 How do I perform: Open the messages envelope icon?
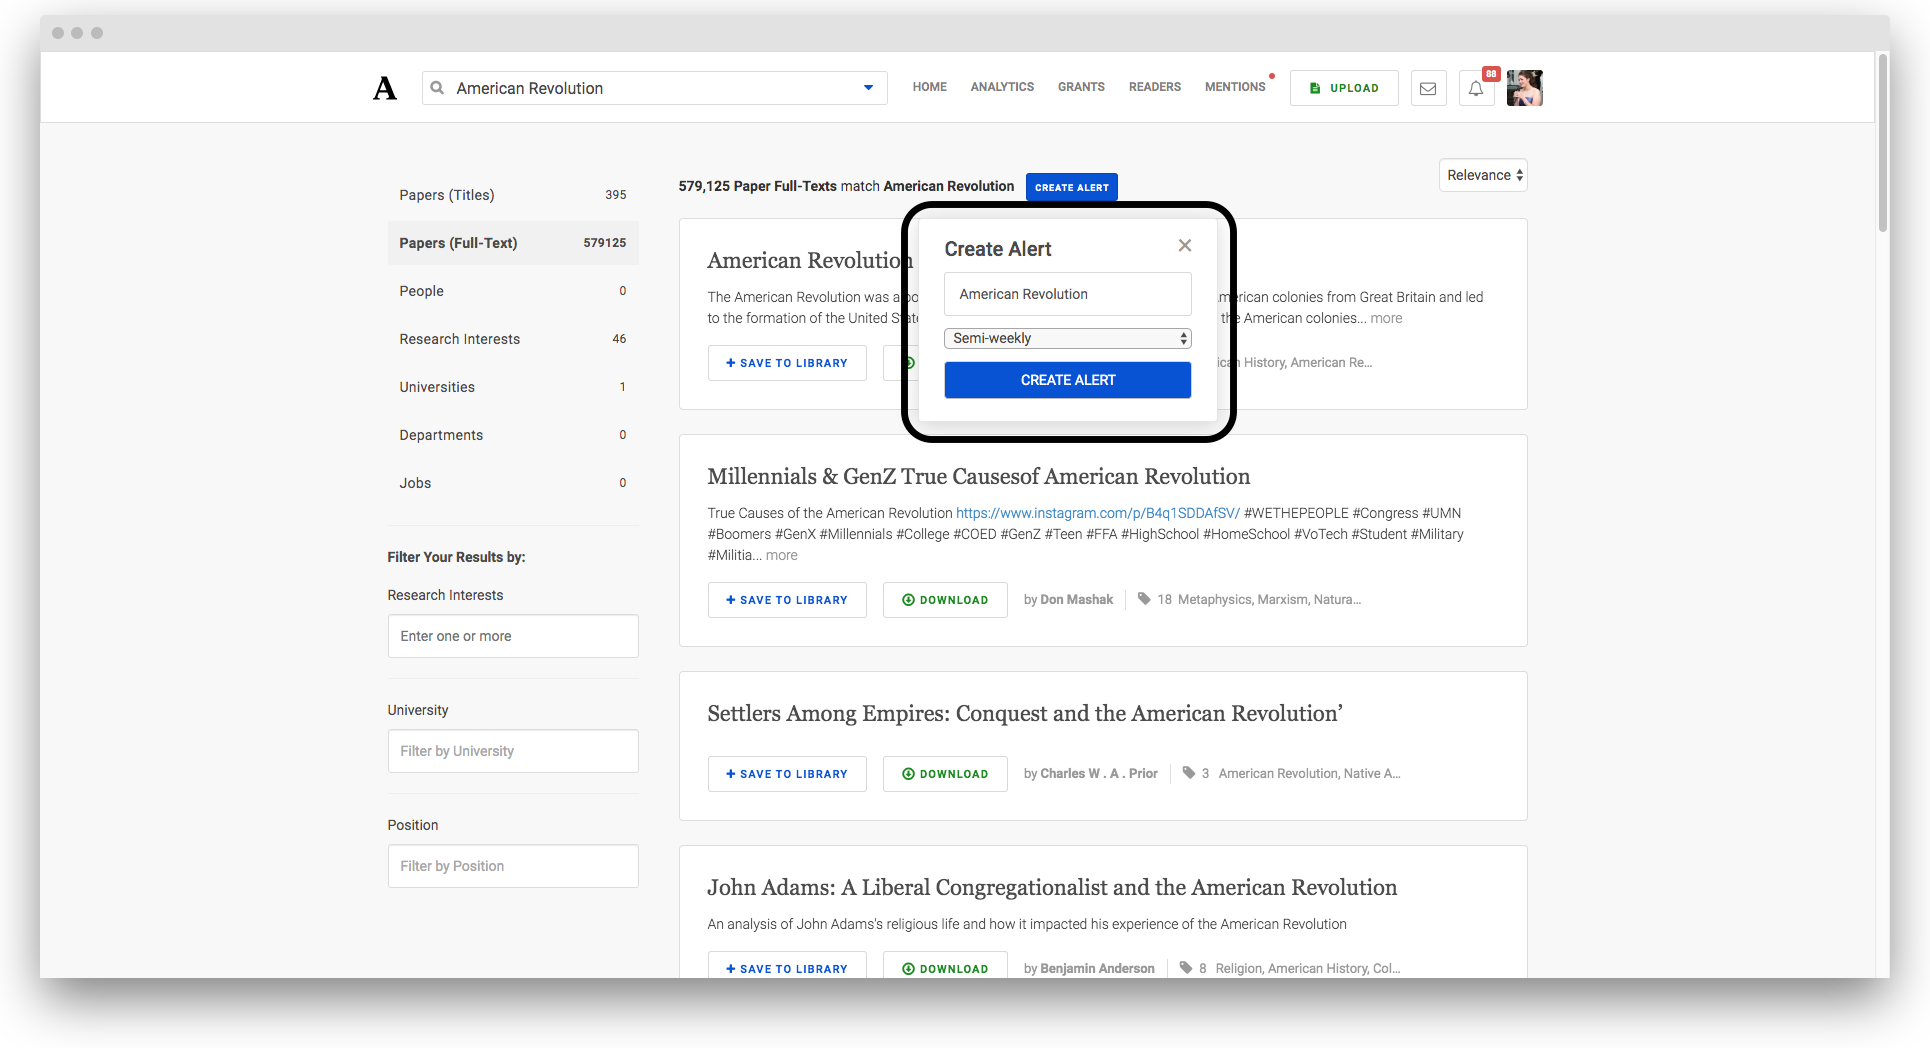coord(1428,88)
